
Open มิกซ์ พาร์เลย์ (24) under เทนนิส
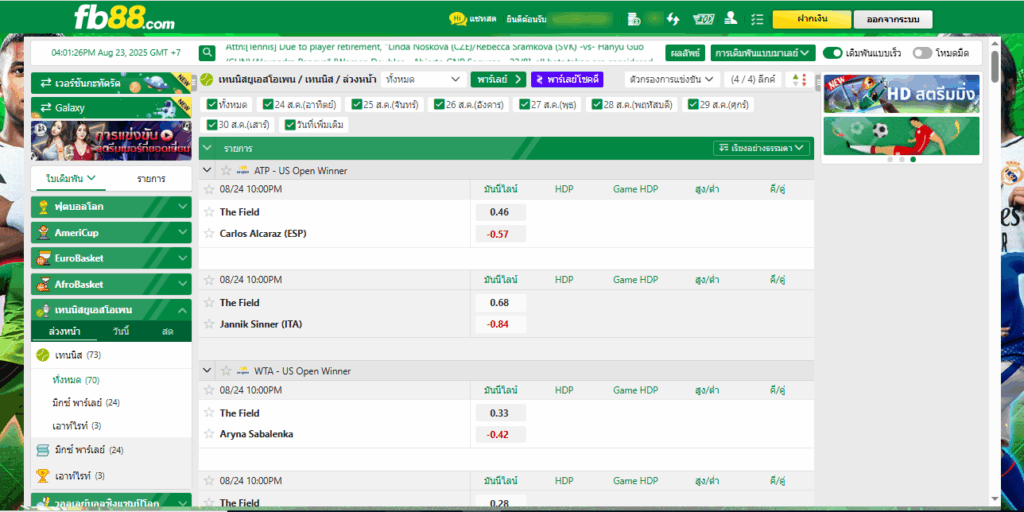86,402
